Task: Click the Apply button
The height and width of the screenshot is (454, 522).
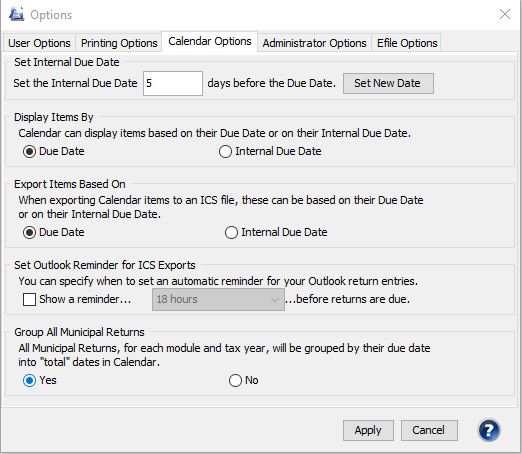Action: point(368,430)
